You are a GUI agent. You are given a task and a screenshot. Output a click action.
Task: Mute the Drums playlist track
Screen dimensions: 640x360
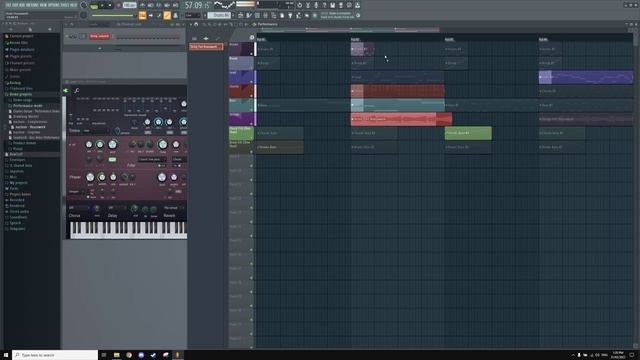click(x=252, y=53)
